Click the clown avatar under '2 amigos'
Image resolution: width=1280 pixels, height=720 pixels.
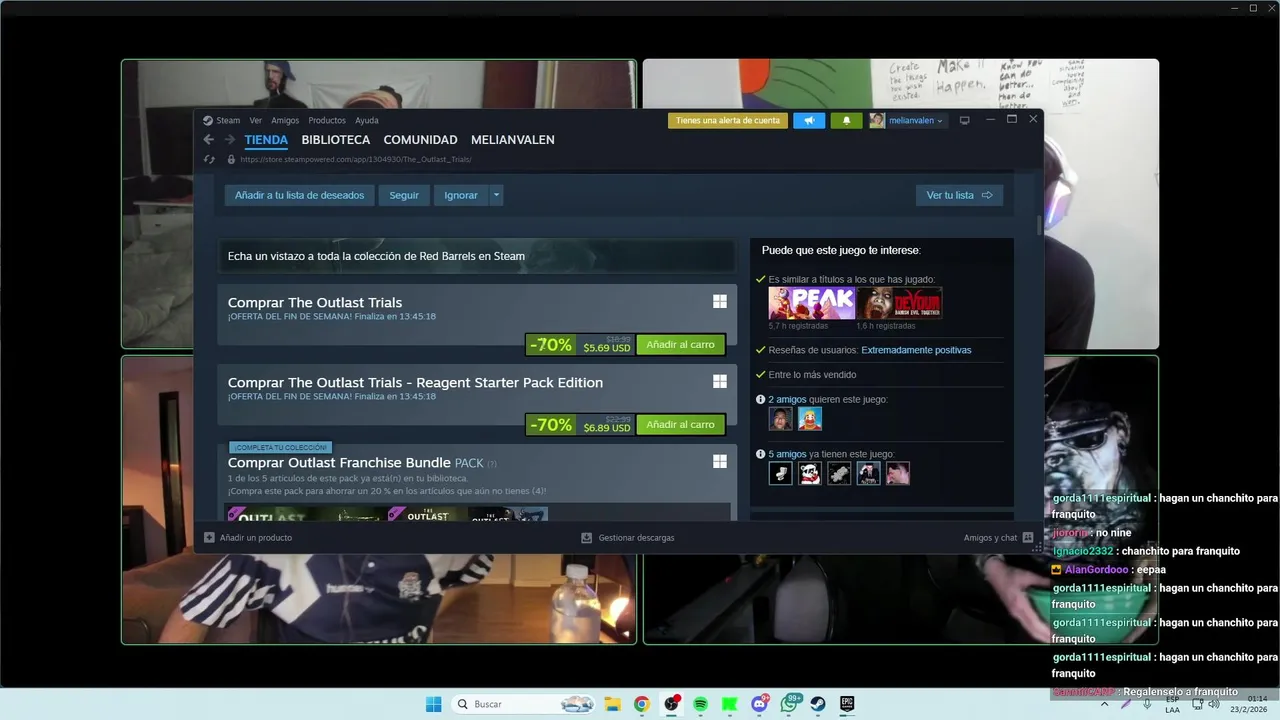click(810, 418)
